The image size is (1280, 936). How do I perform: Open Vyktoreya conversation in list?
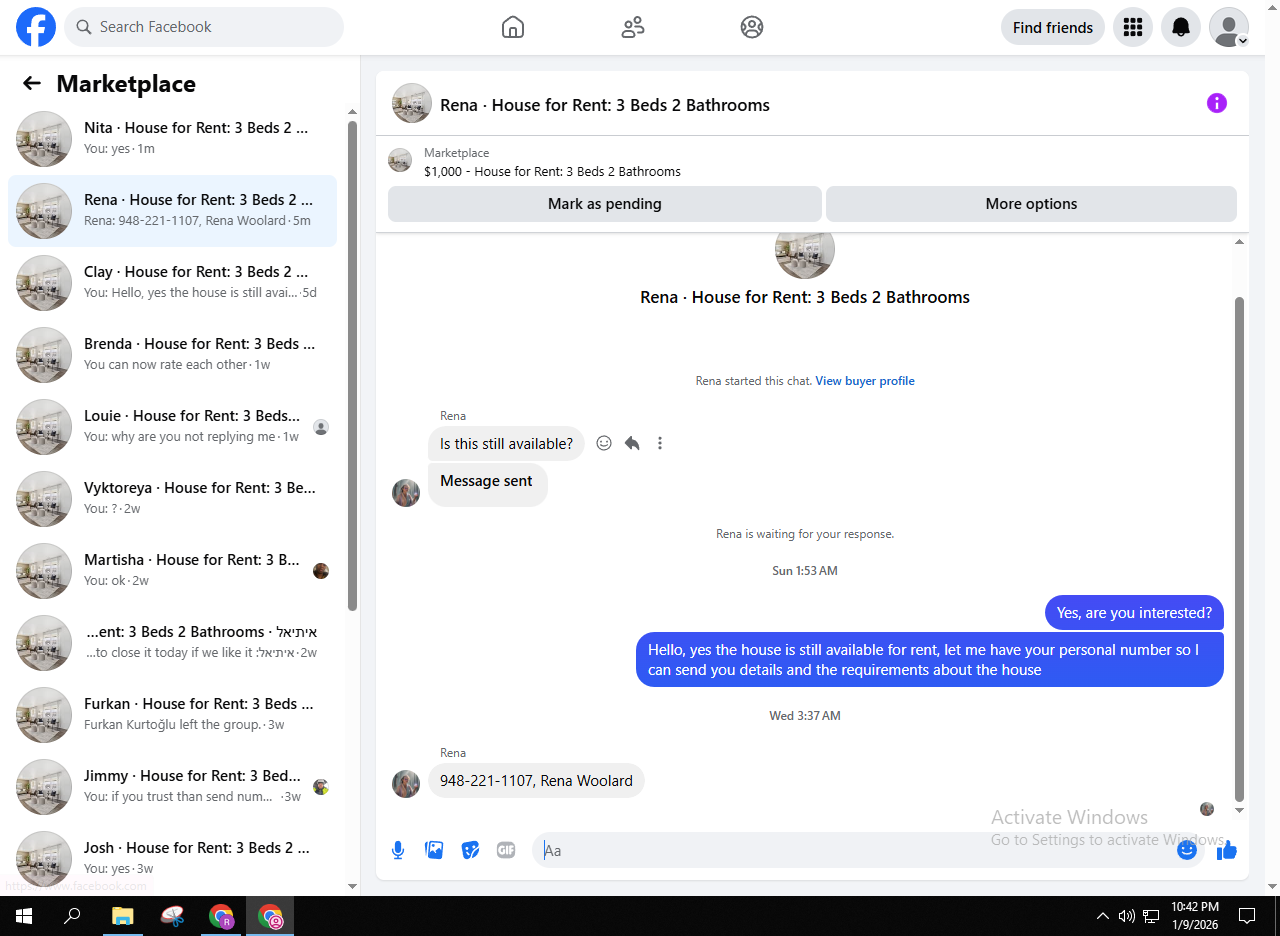coord(172,499)
